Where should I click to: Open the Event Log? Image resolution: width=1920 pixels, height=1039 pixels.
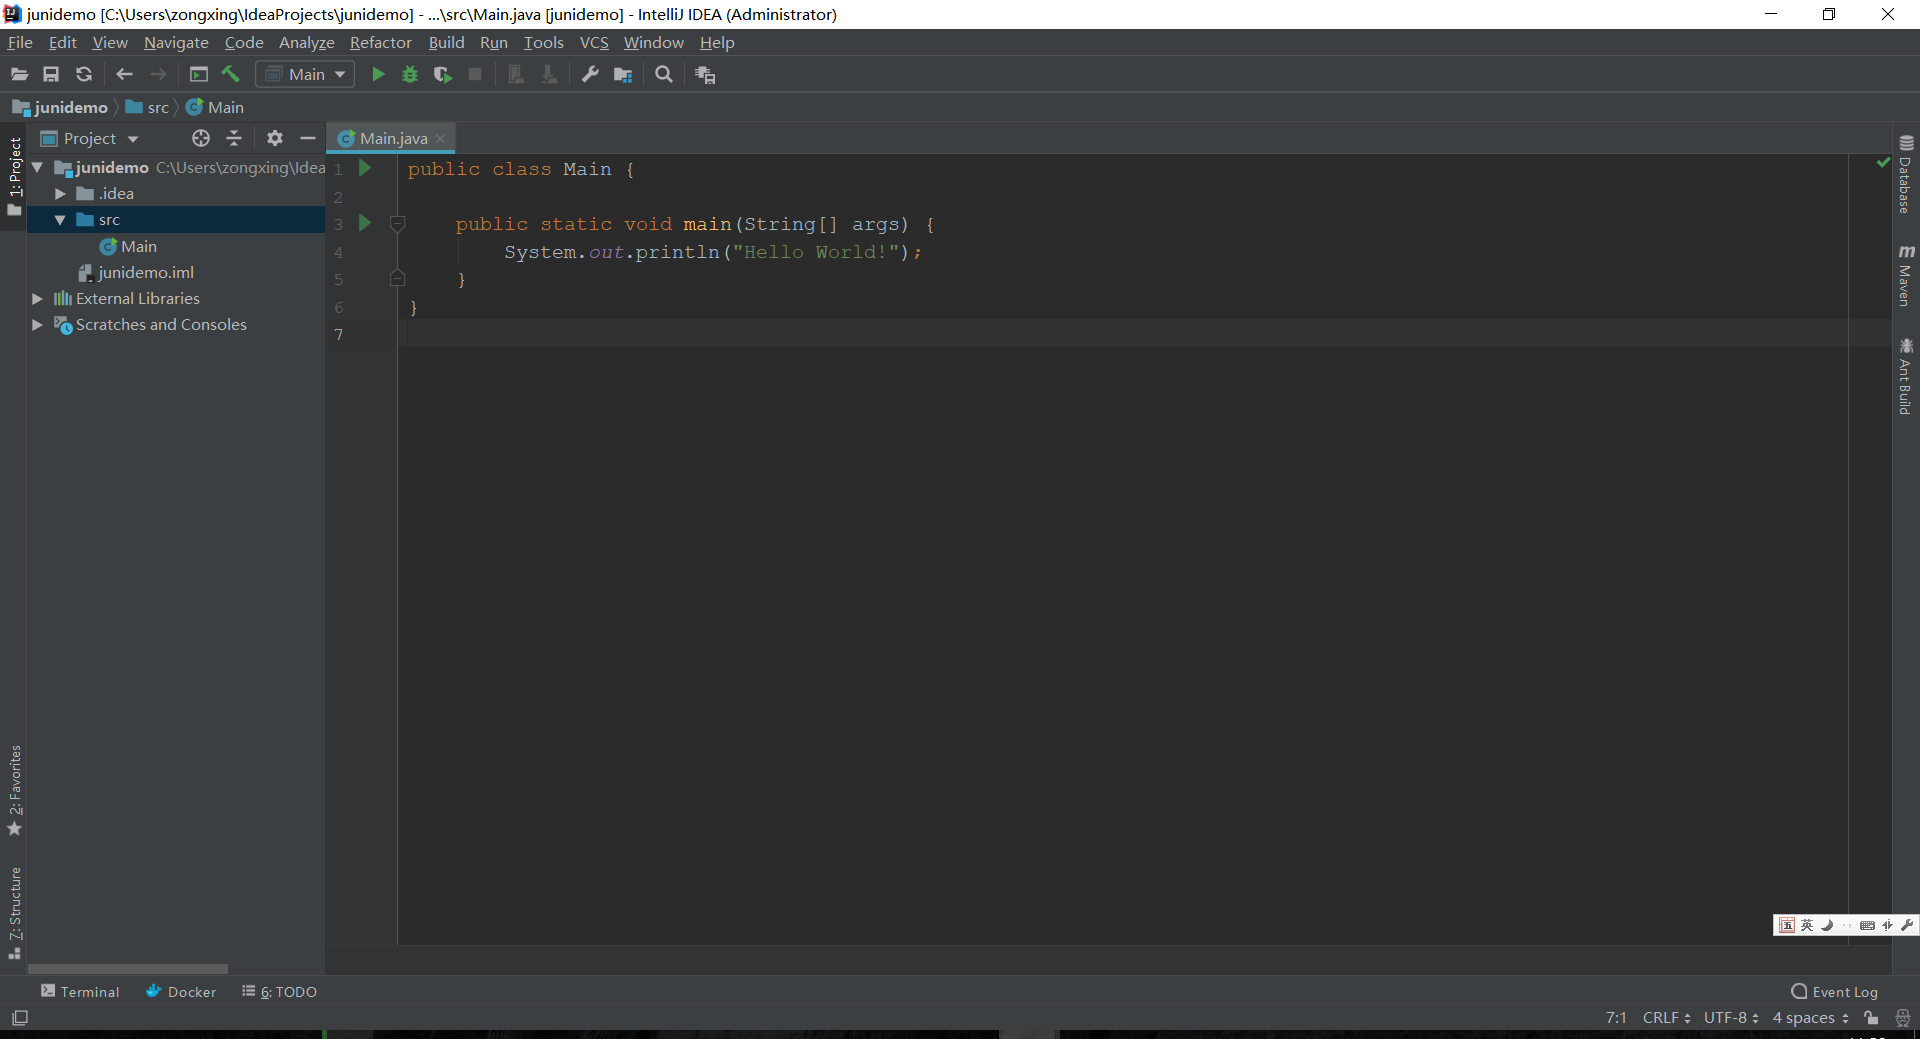click(x=1835, y=991)
